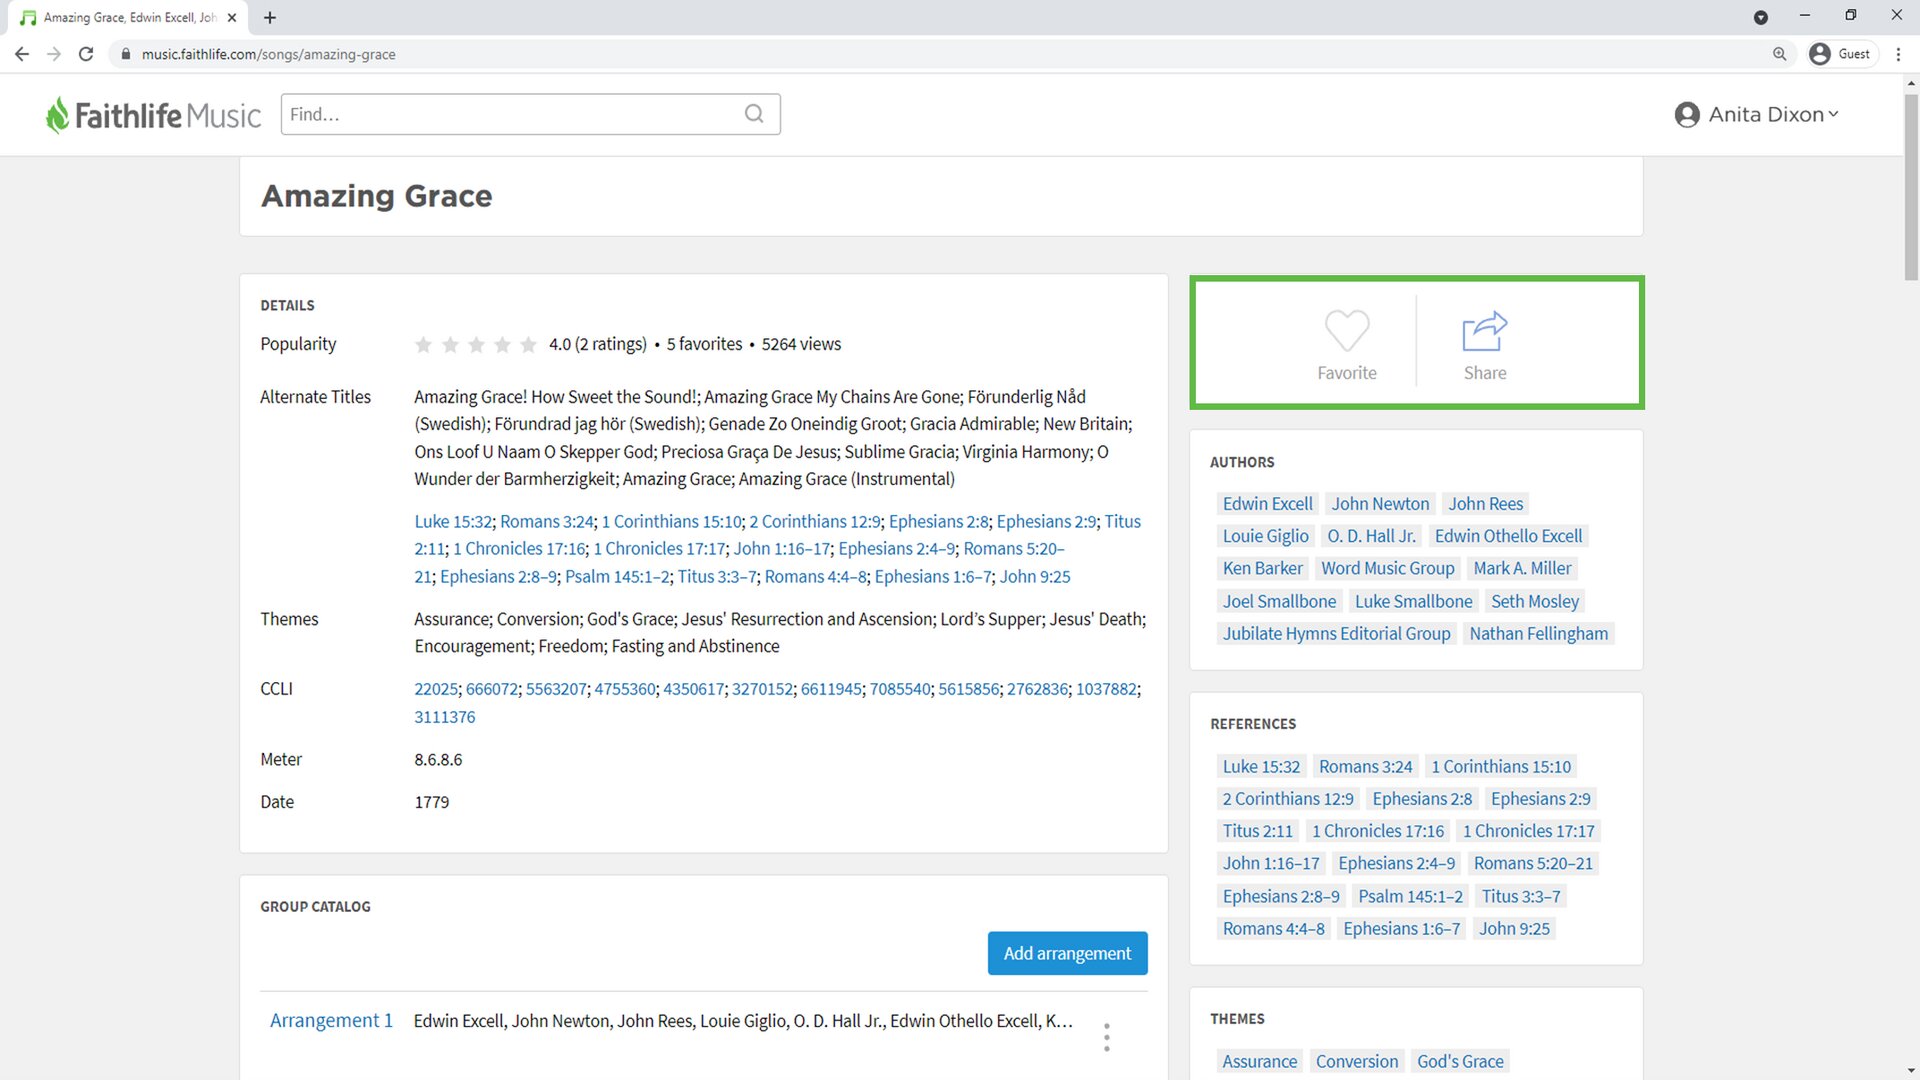Click the Anita Dixon avatar icon
Screen dimensions: 1920x1080
1687,115
